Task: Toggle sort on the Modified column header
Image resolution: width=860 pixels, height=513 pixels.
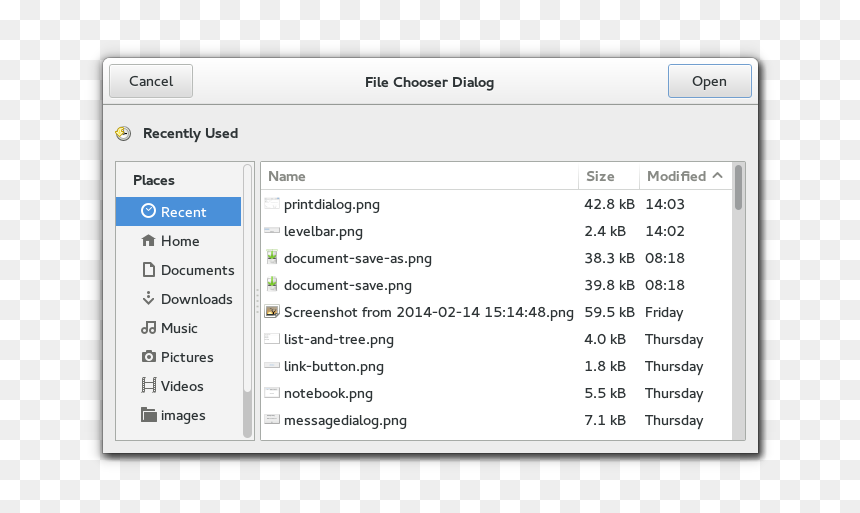Action: [x=686, y=176]
